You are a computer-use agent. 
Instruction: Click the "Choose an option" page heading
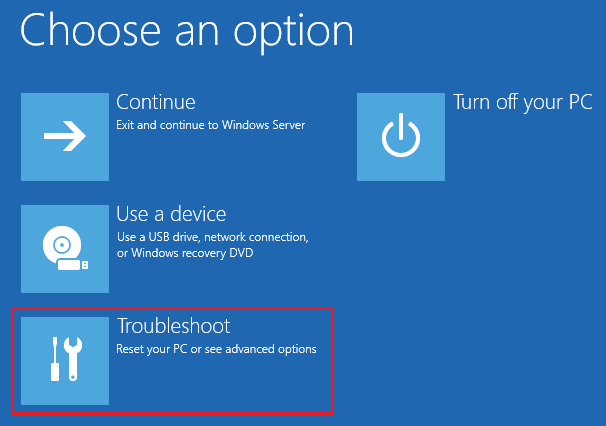[x=187, y=32]
